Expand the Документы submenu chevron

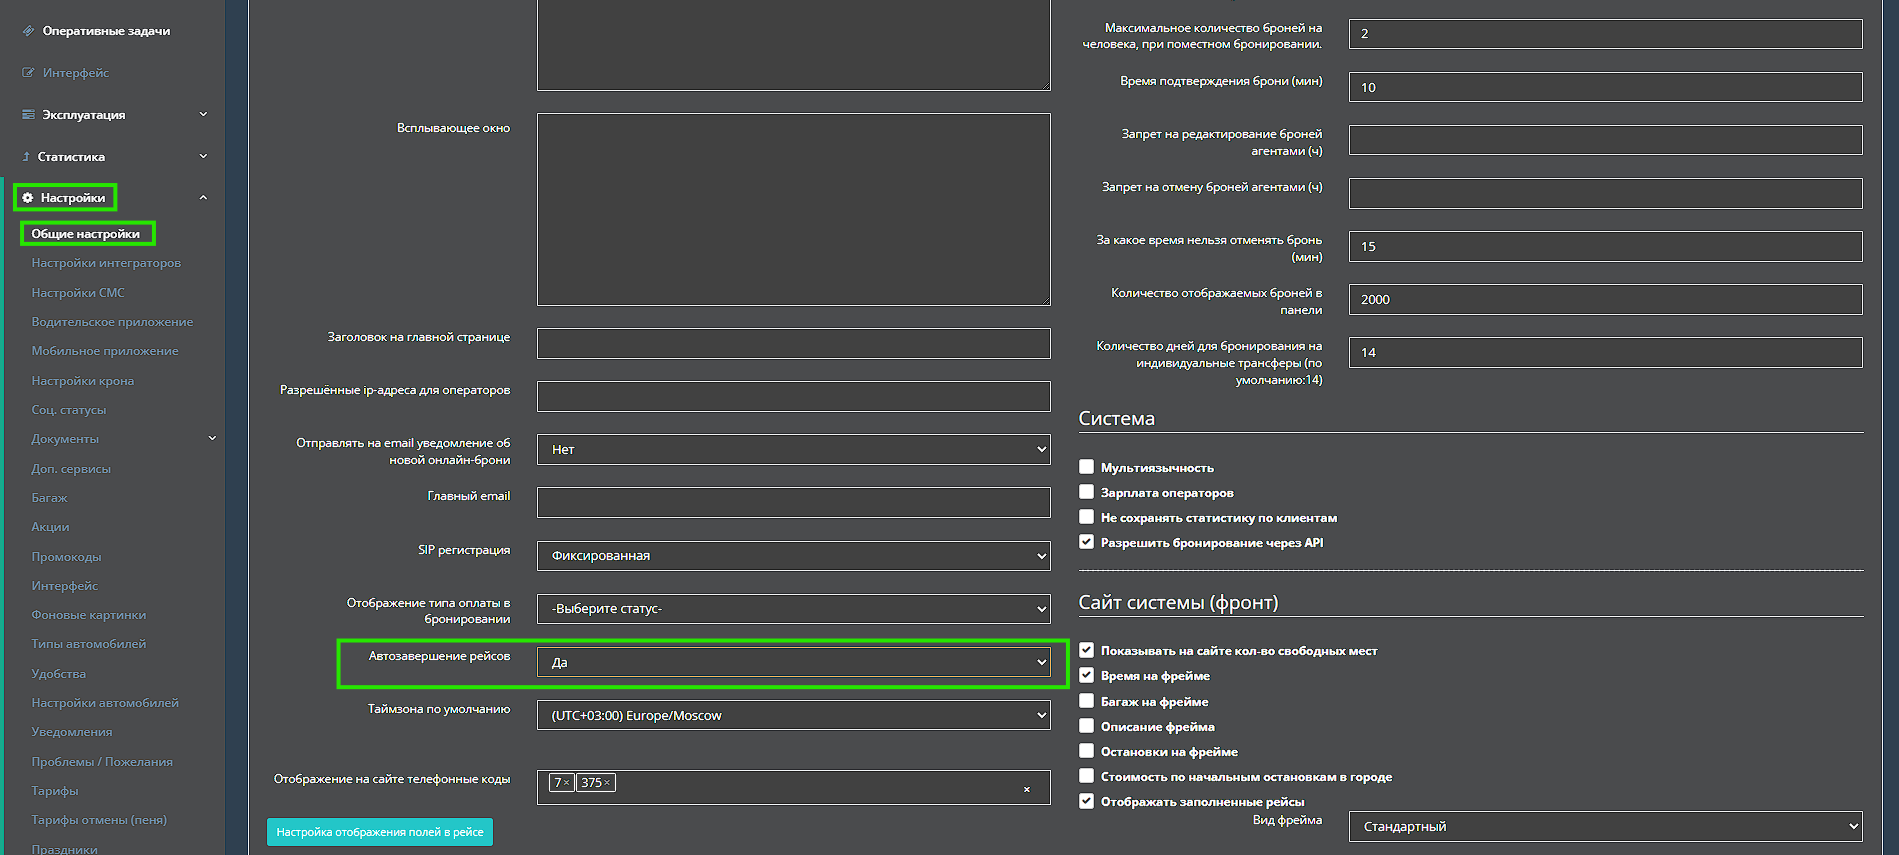tap(212, 438)
